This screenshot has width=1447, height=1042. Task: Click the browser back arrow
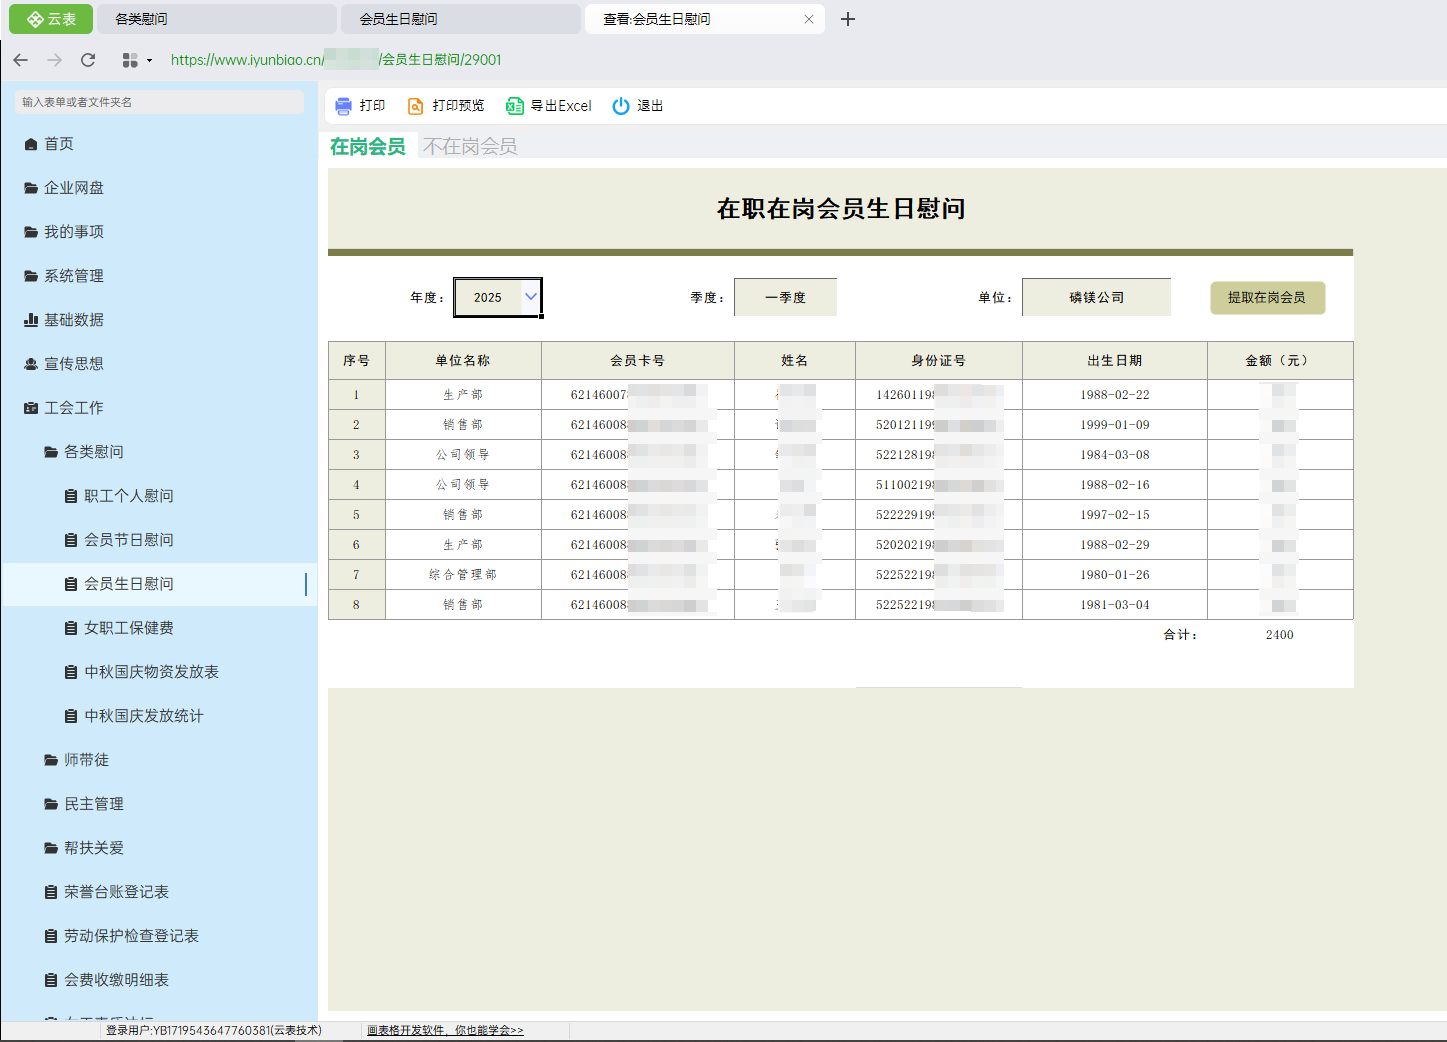(21, 60)
